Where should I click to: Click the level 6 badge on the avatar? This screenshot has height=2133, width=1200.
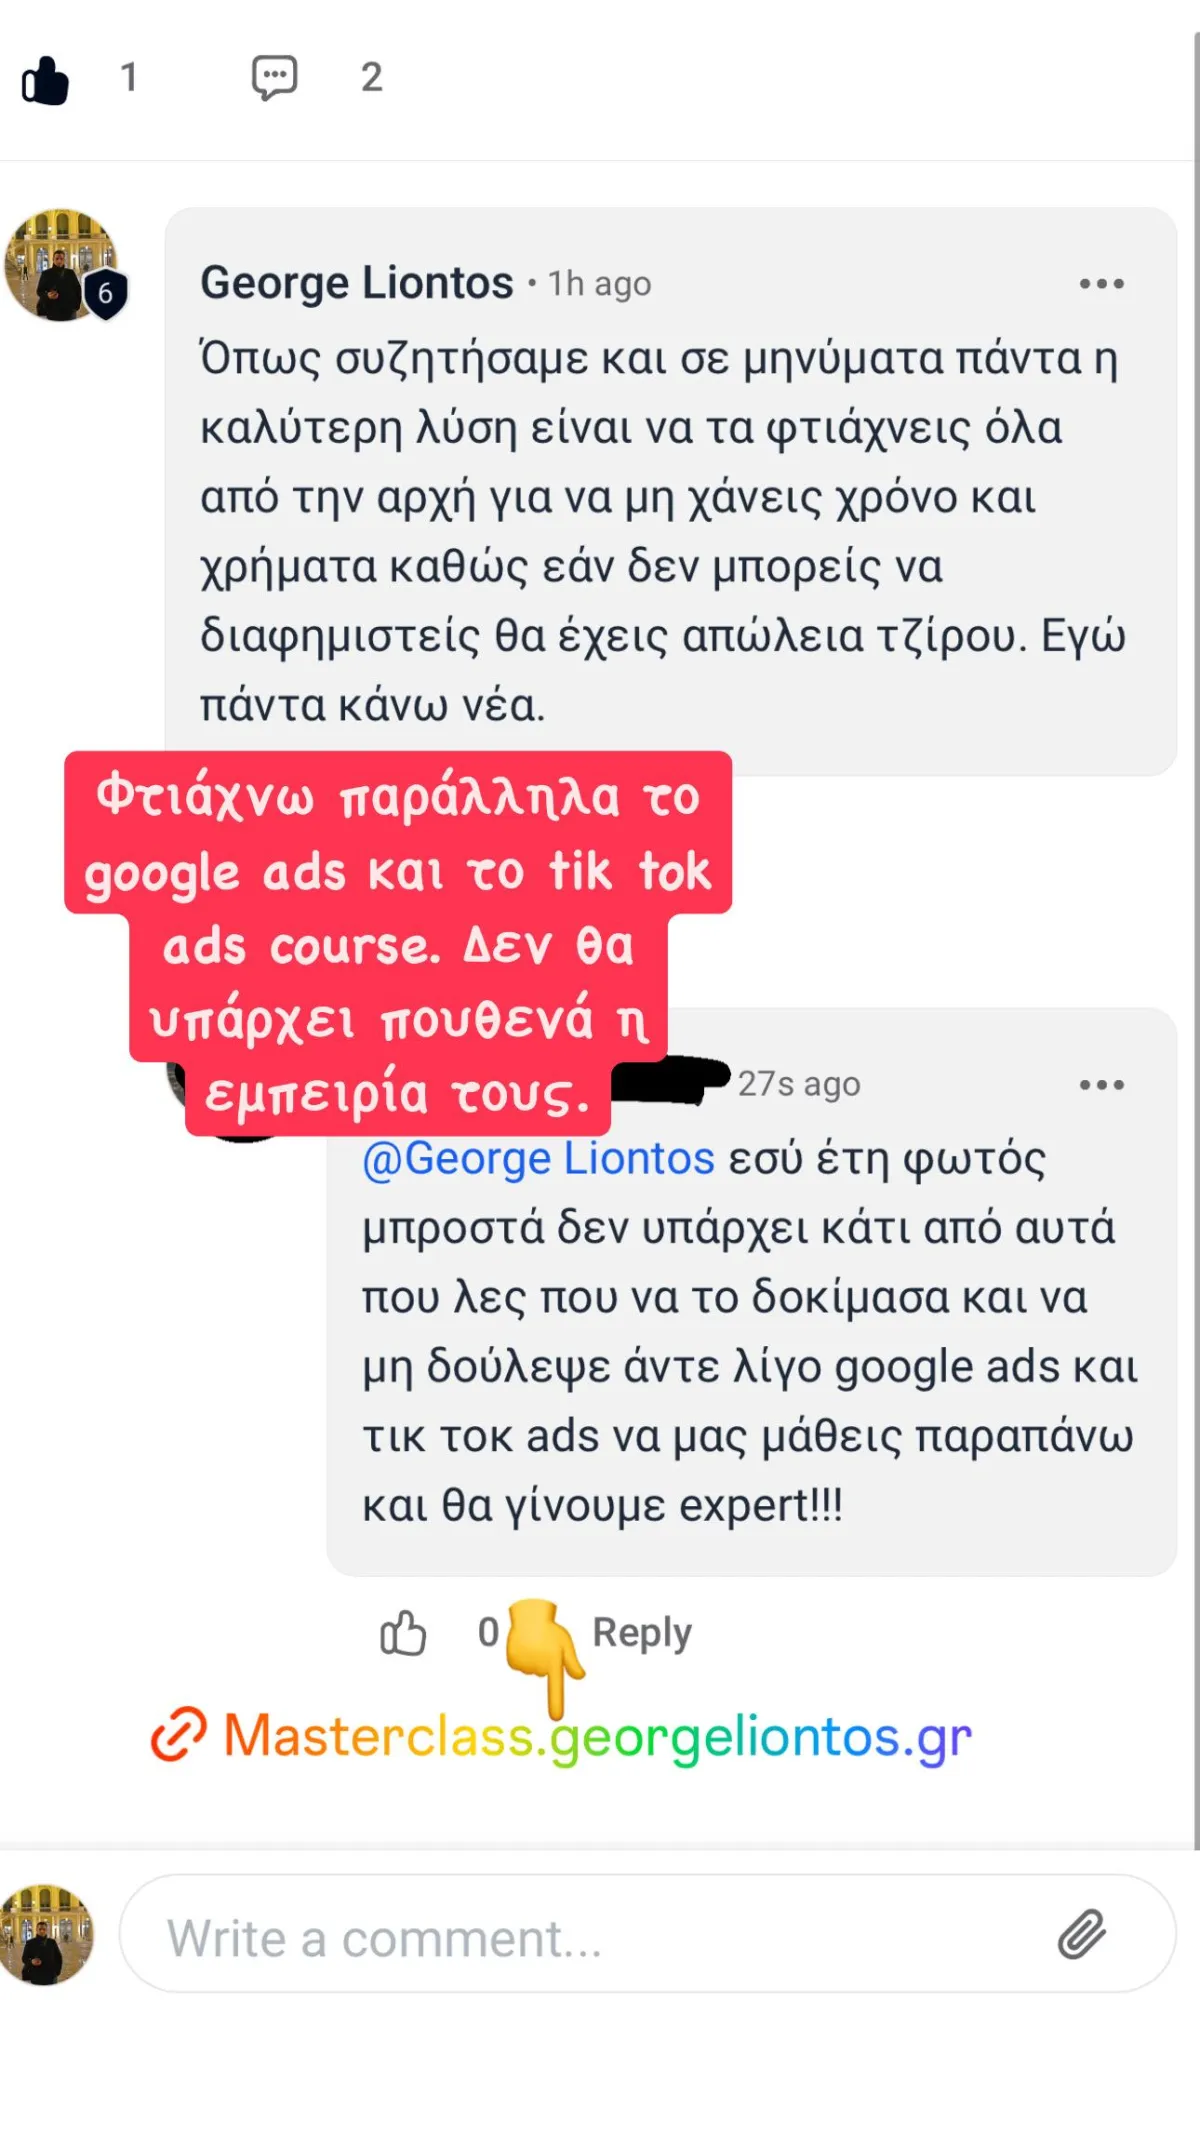tap(105, 294)
